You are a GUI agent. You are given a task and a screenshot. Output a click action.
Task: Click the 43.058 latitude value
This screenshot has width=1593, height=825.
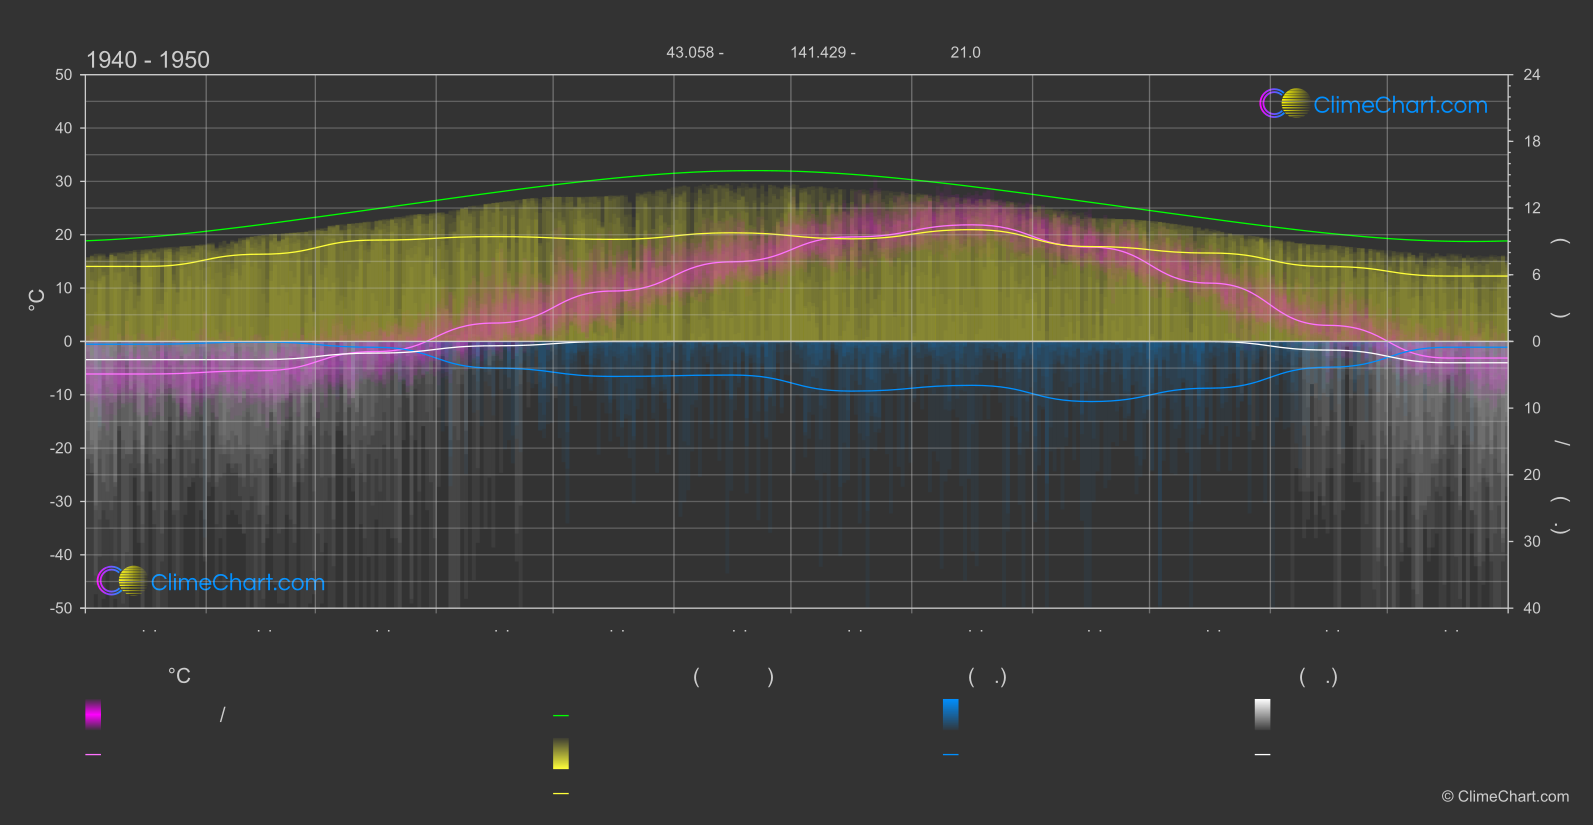pyautogui.click(x=690, y=52)
